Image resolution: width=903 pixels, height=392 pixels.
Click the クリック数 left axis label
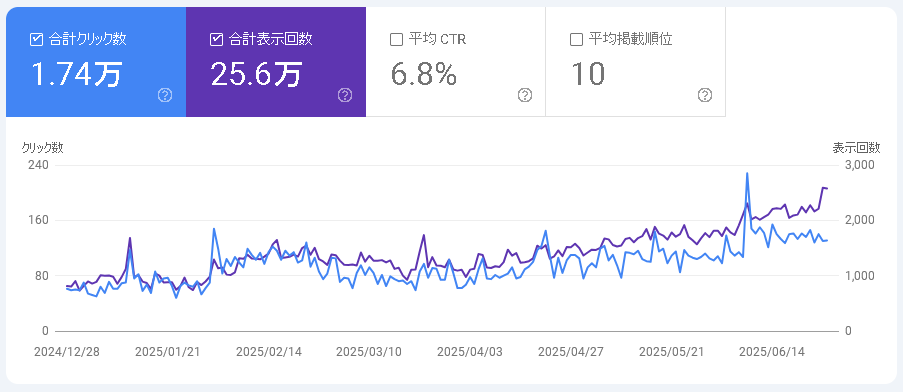coord(42,148)
